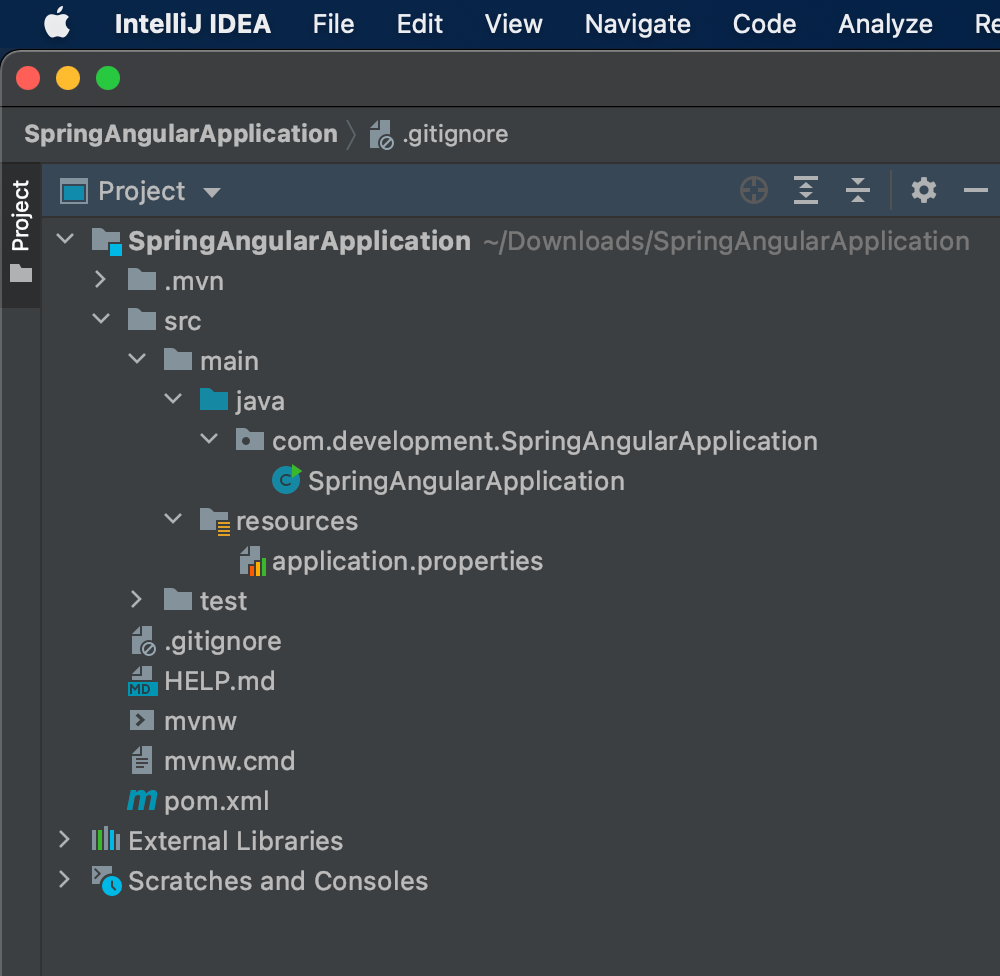Viewport: 1000px width, 976px height.
Task: Open the Project view dropdown
Action: (212, 192)
